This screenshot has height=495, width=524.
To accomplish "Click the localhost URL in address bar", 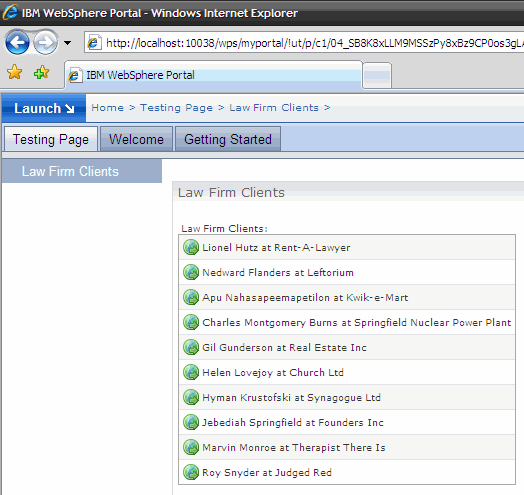I will point(315,43).
